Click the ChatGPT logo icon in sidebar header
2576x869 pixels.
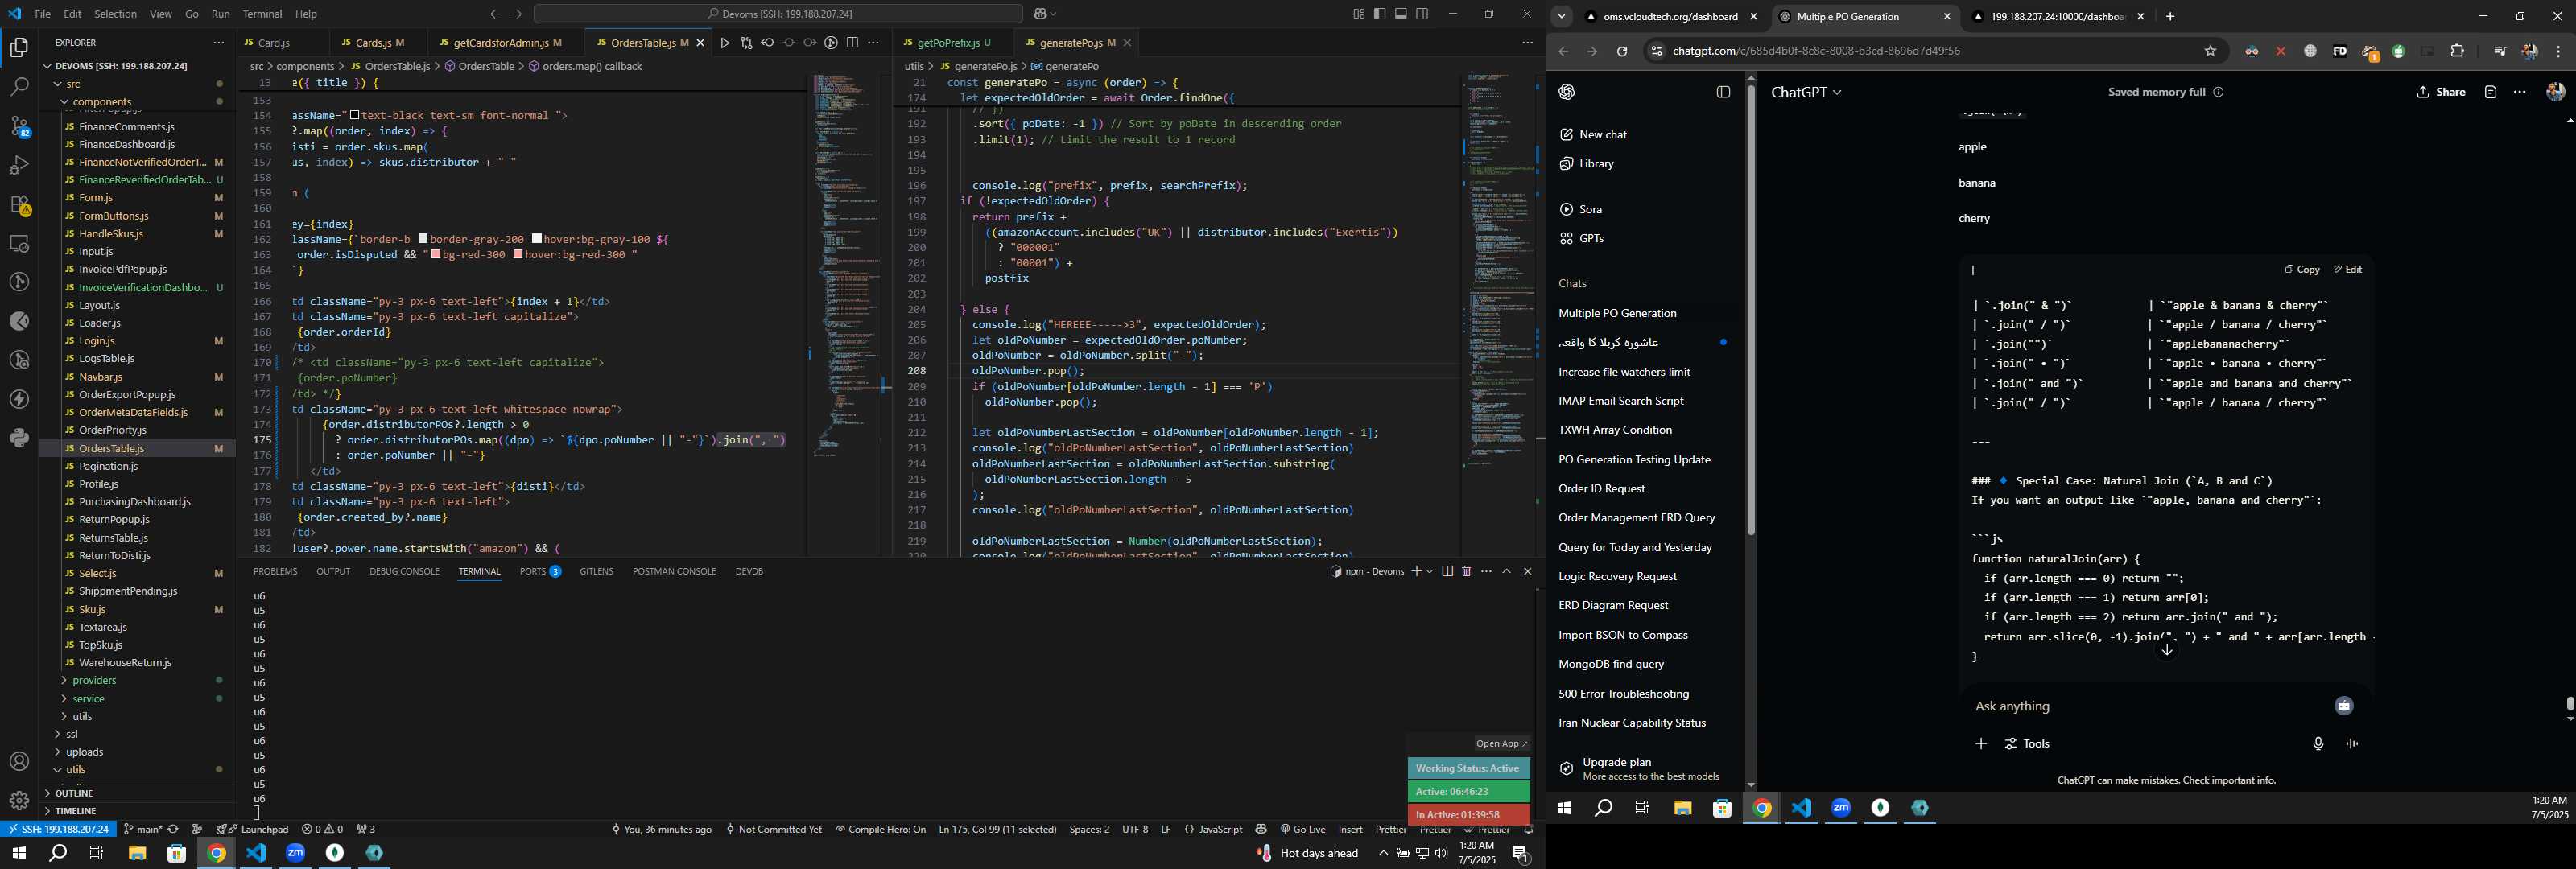[x=1567, y=92]
